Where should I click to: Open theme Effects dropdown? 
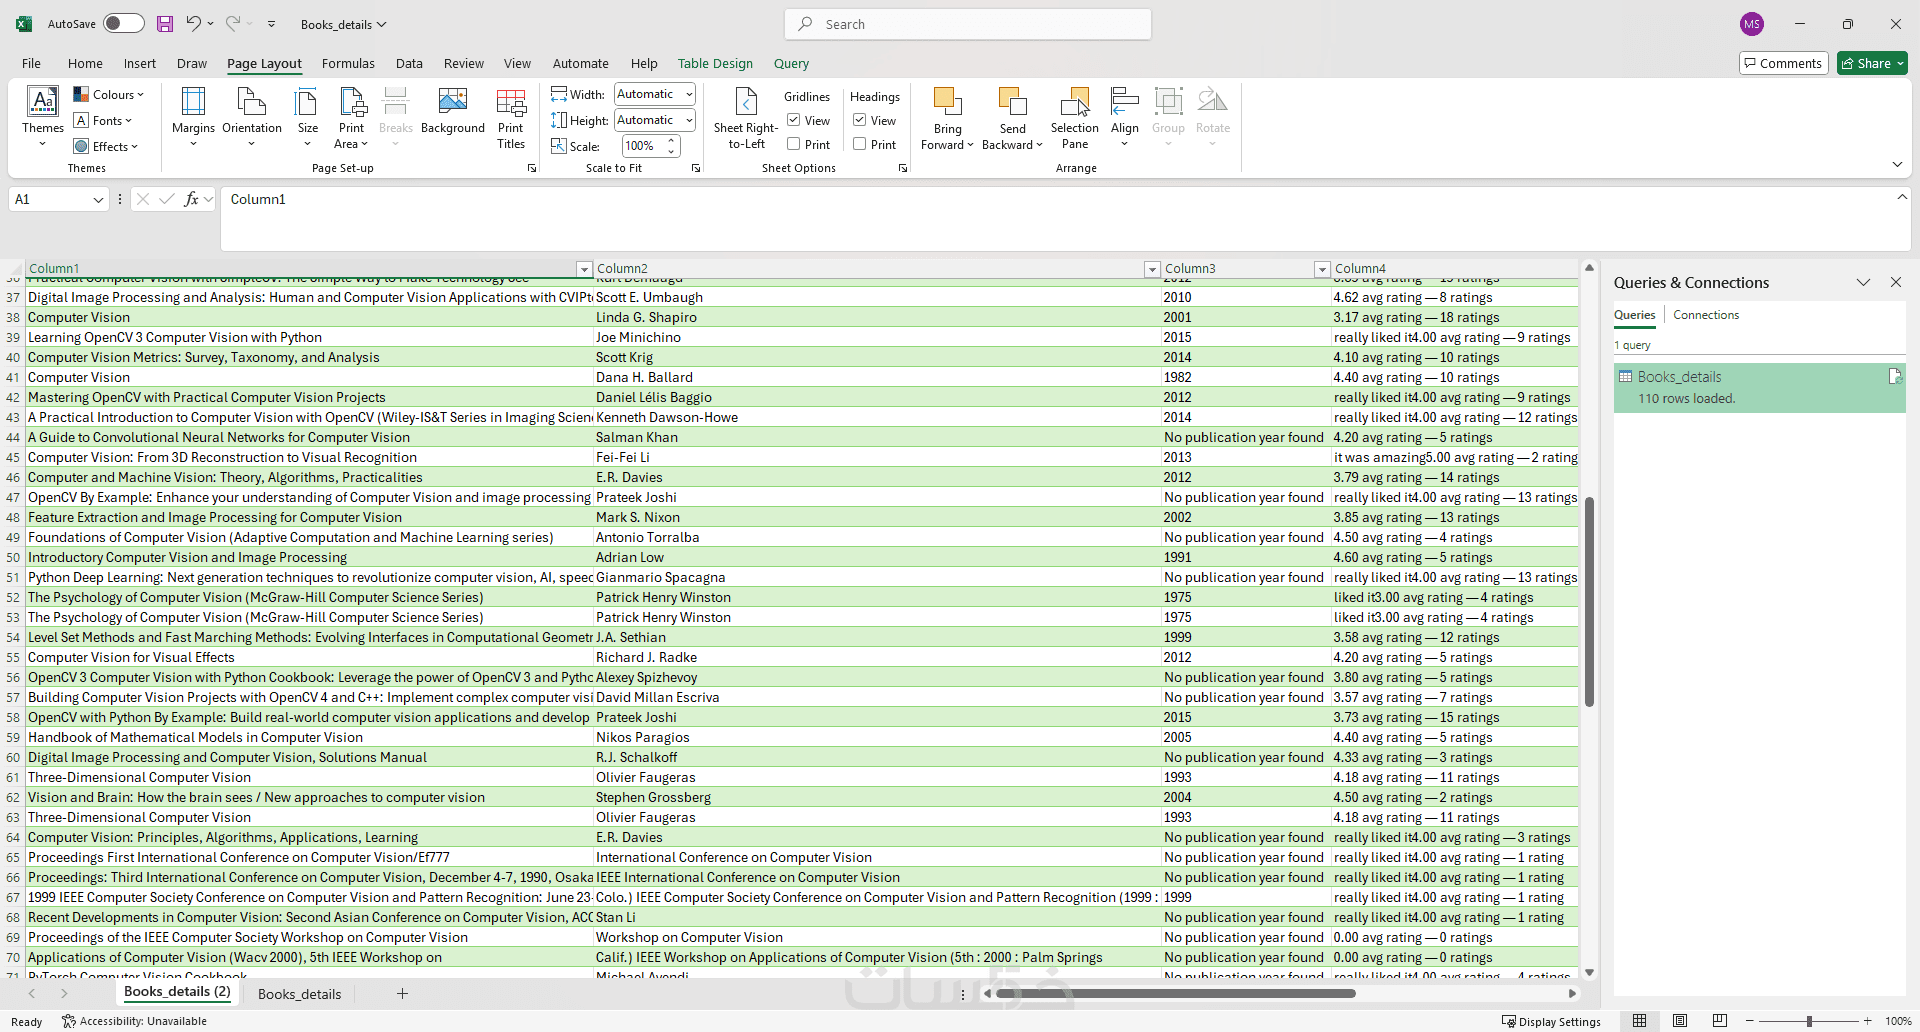click(106, 146)
